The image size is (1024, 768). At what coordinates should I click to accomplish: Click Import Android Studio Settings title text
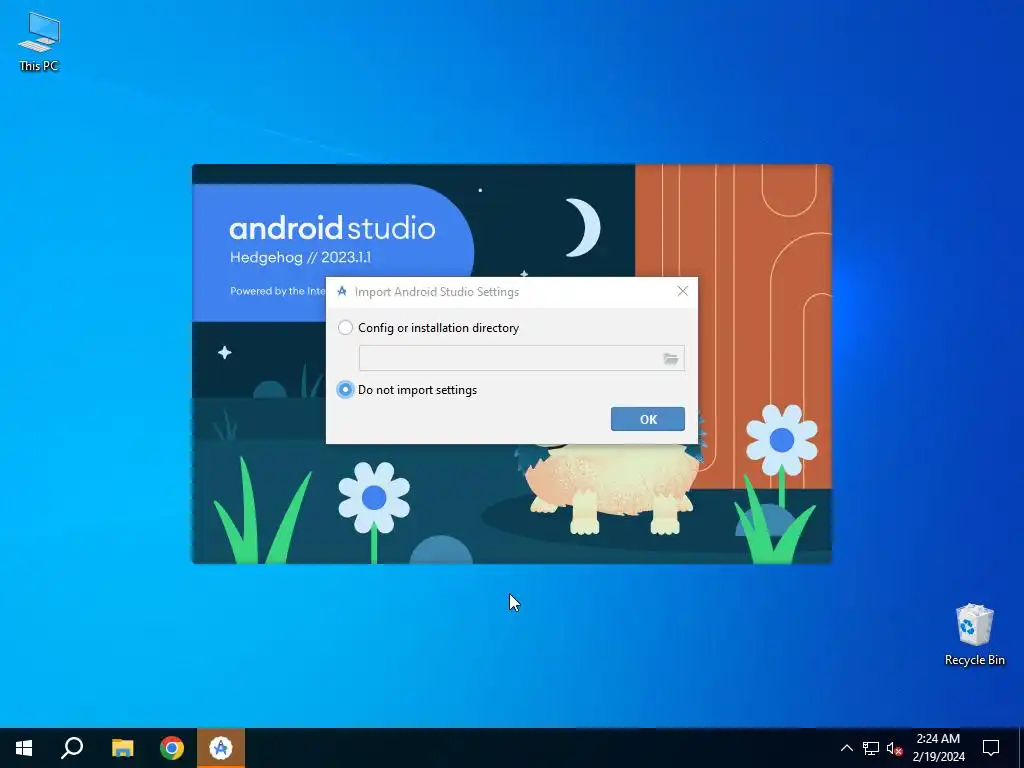437,292
